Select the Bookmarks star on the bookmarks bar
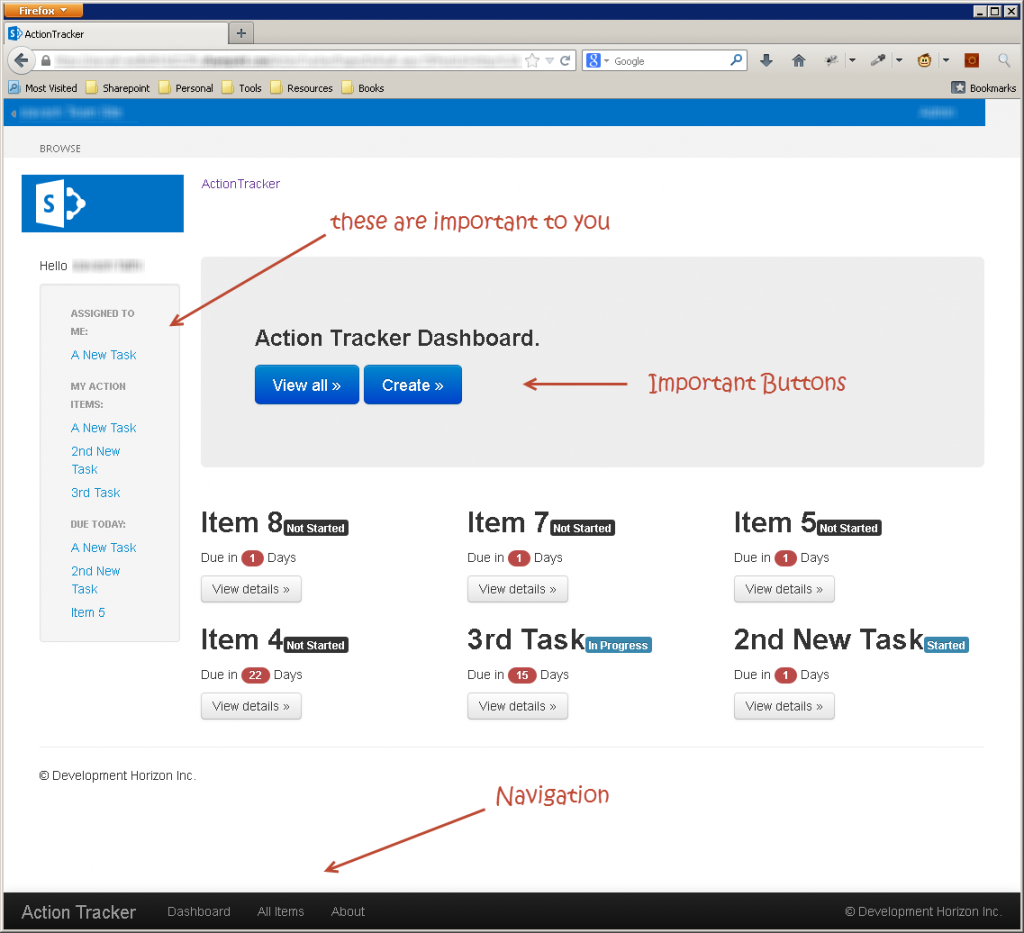 pos(958,88)
